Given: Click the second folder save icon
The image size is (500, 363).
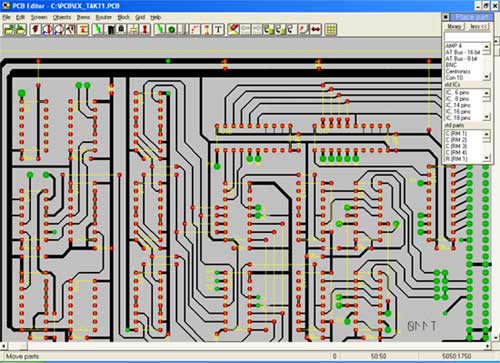Looking at the screenshot, I should pos(21,29).
